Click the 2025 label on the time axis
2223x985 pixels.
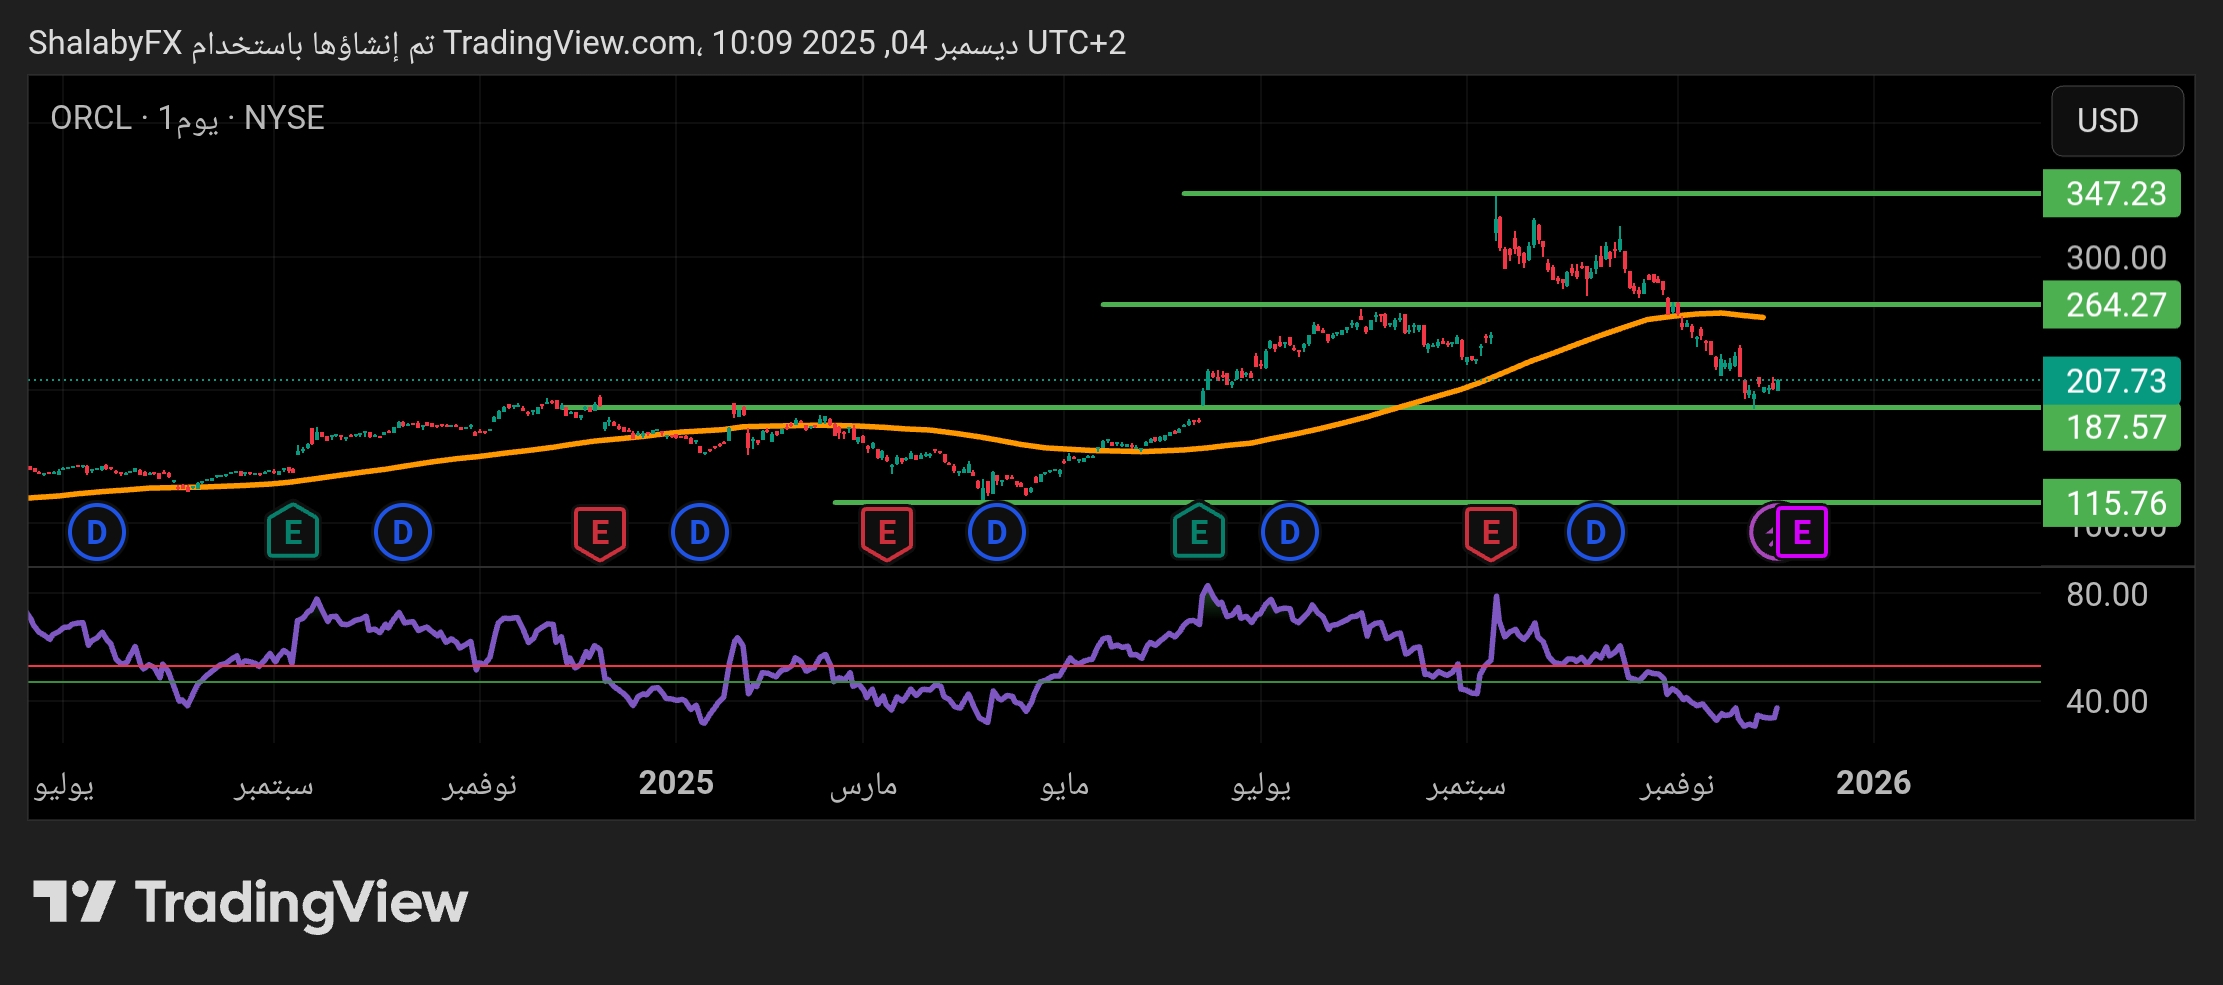pyautogui.click(x=676, y=783)
